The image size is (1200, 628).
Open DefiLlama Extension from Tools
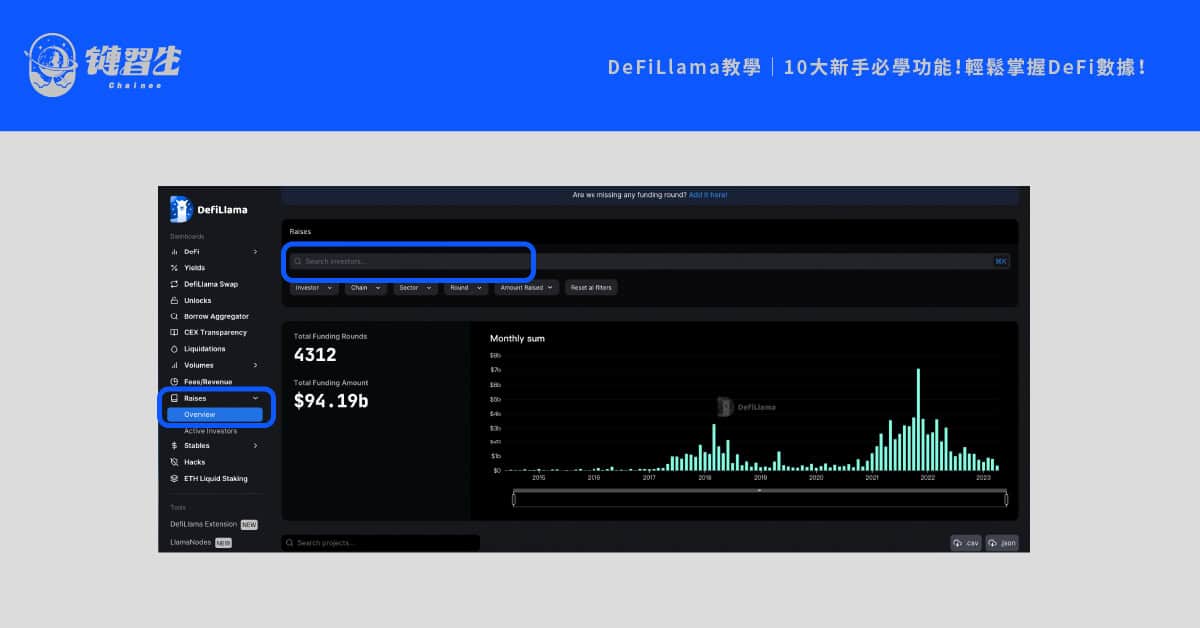204,524
